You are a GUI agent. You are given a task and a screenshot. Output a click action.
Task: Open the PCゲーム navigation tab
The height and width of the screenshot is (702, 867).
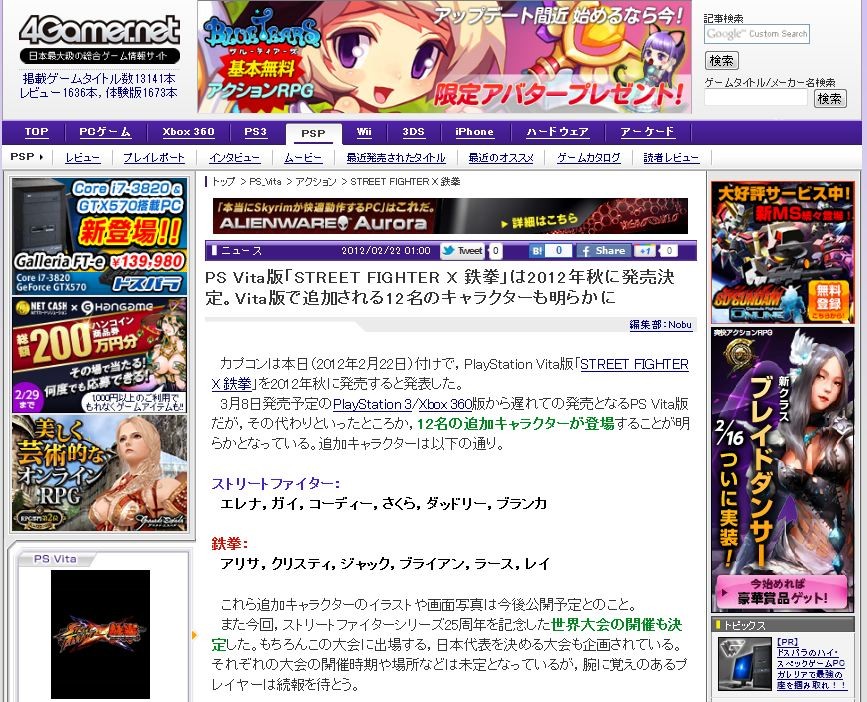click(x=105, y=132)
